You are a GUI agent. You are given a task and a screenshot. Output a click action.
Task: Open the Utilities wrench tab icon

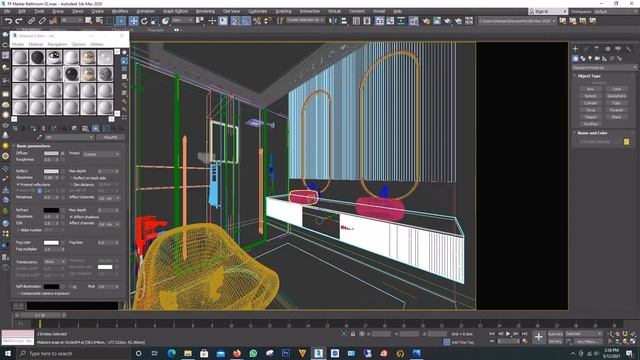click(x=629, y=49)
